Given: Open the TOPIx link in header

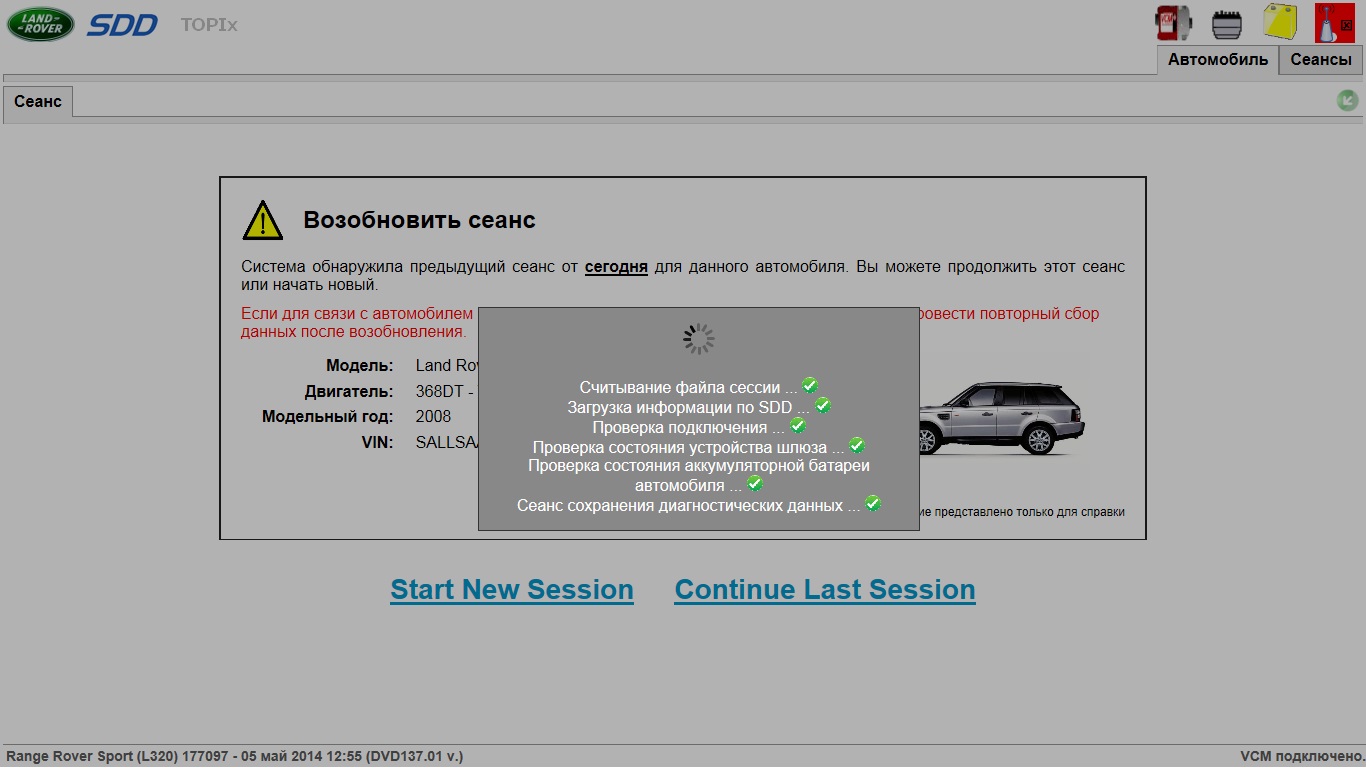Looking at the screenshot, I should tap(209, 25).
